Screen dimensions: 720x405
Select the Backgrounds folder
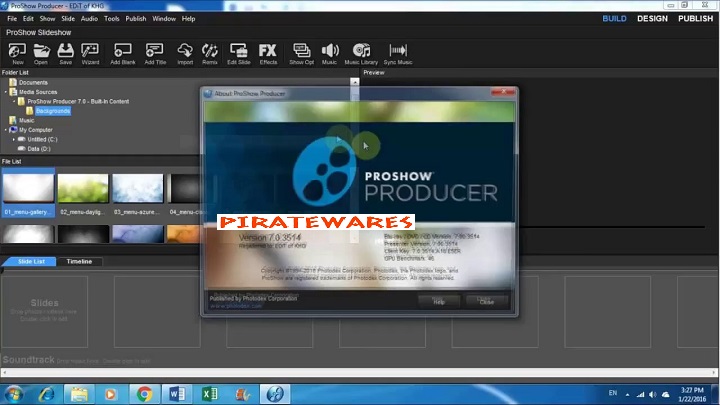[53, 111]
